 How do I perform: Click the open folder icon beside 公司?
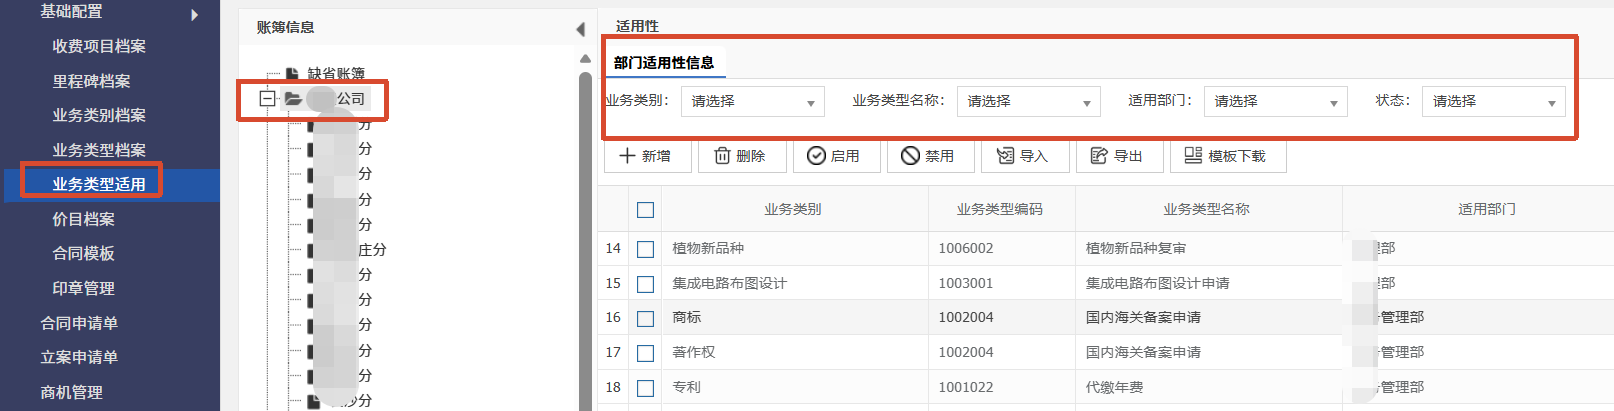point(293,98)
